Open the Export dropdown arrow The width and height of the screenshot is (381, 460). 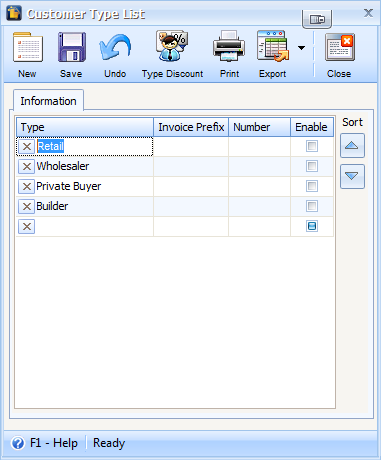coord(301,48)
